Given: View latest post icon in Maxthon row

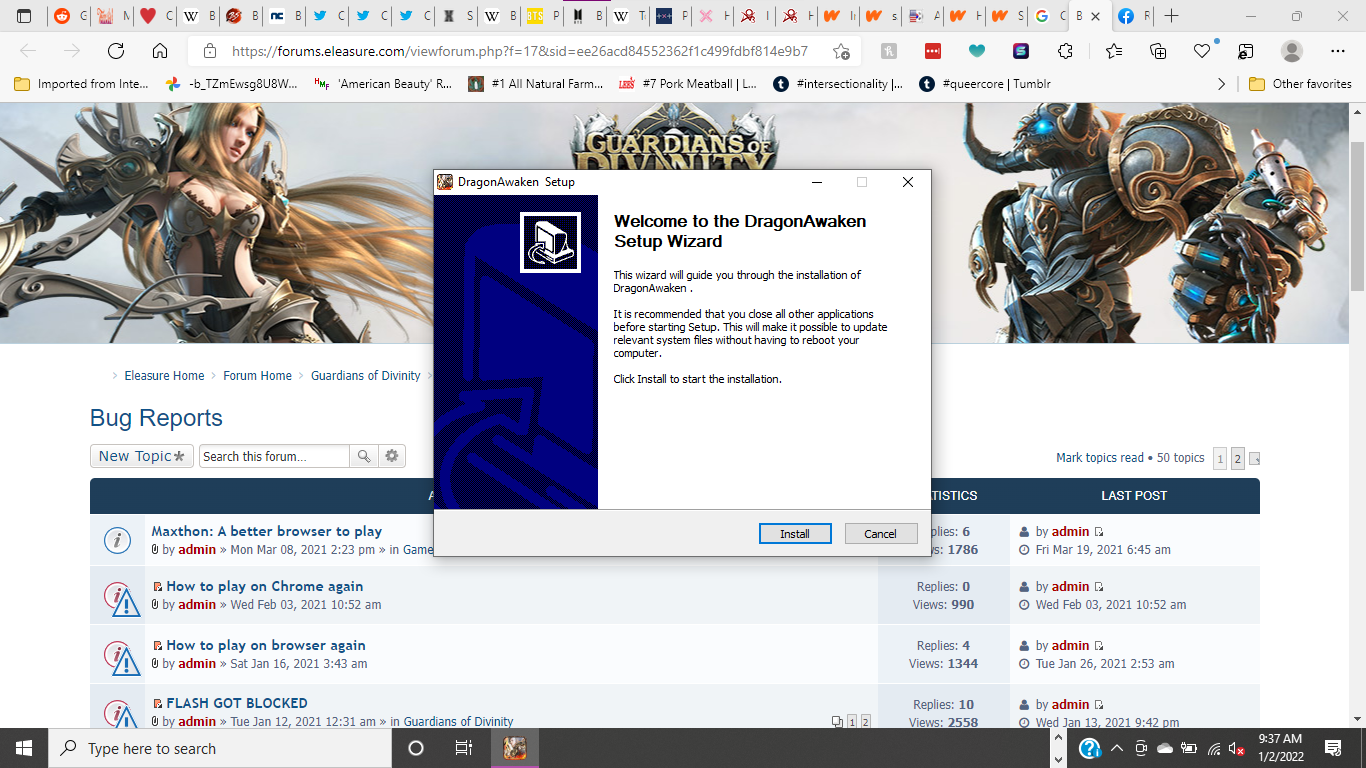Looking at the screenshot, I should click(x=1099, y=532).
